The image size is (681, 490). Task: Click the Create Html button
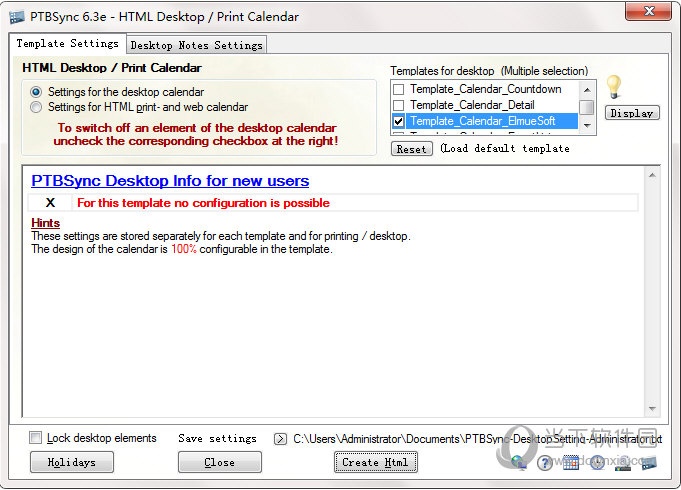(x=375, y=462)
